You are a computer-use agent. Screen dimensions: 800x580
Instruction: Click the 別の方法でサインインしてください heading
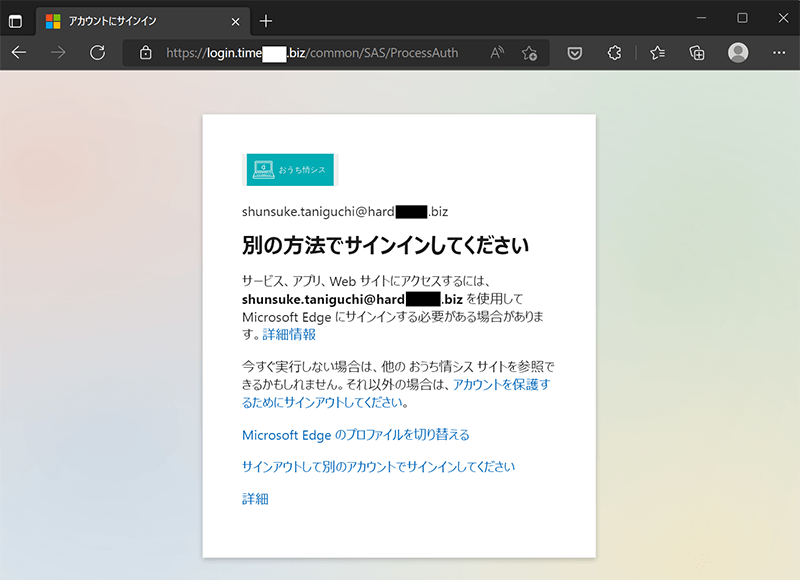pos(385,245)
